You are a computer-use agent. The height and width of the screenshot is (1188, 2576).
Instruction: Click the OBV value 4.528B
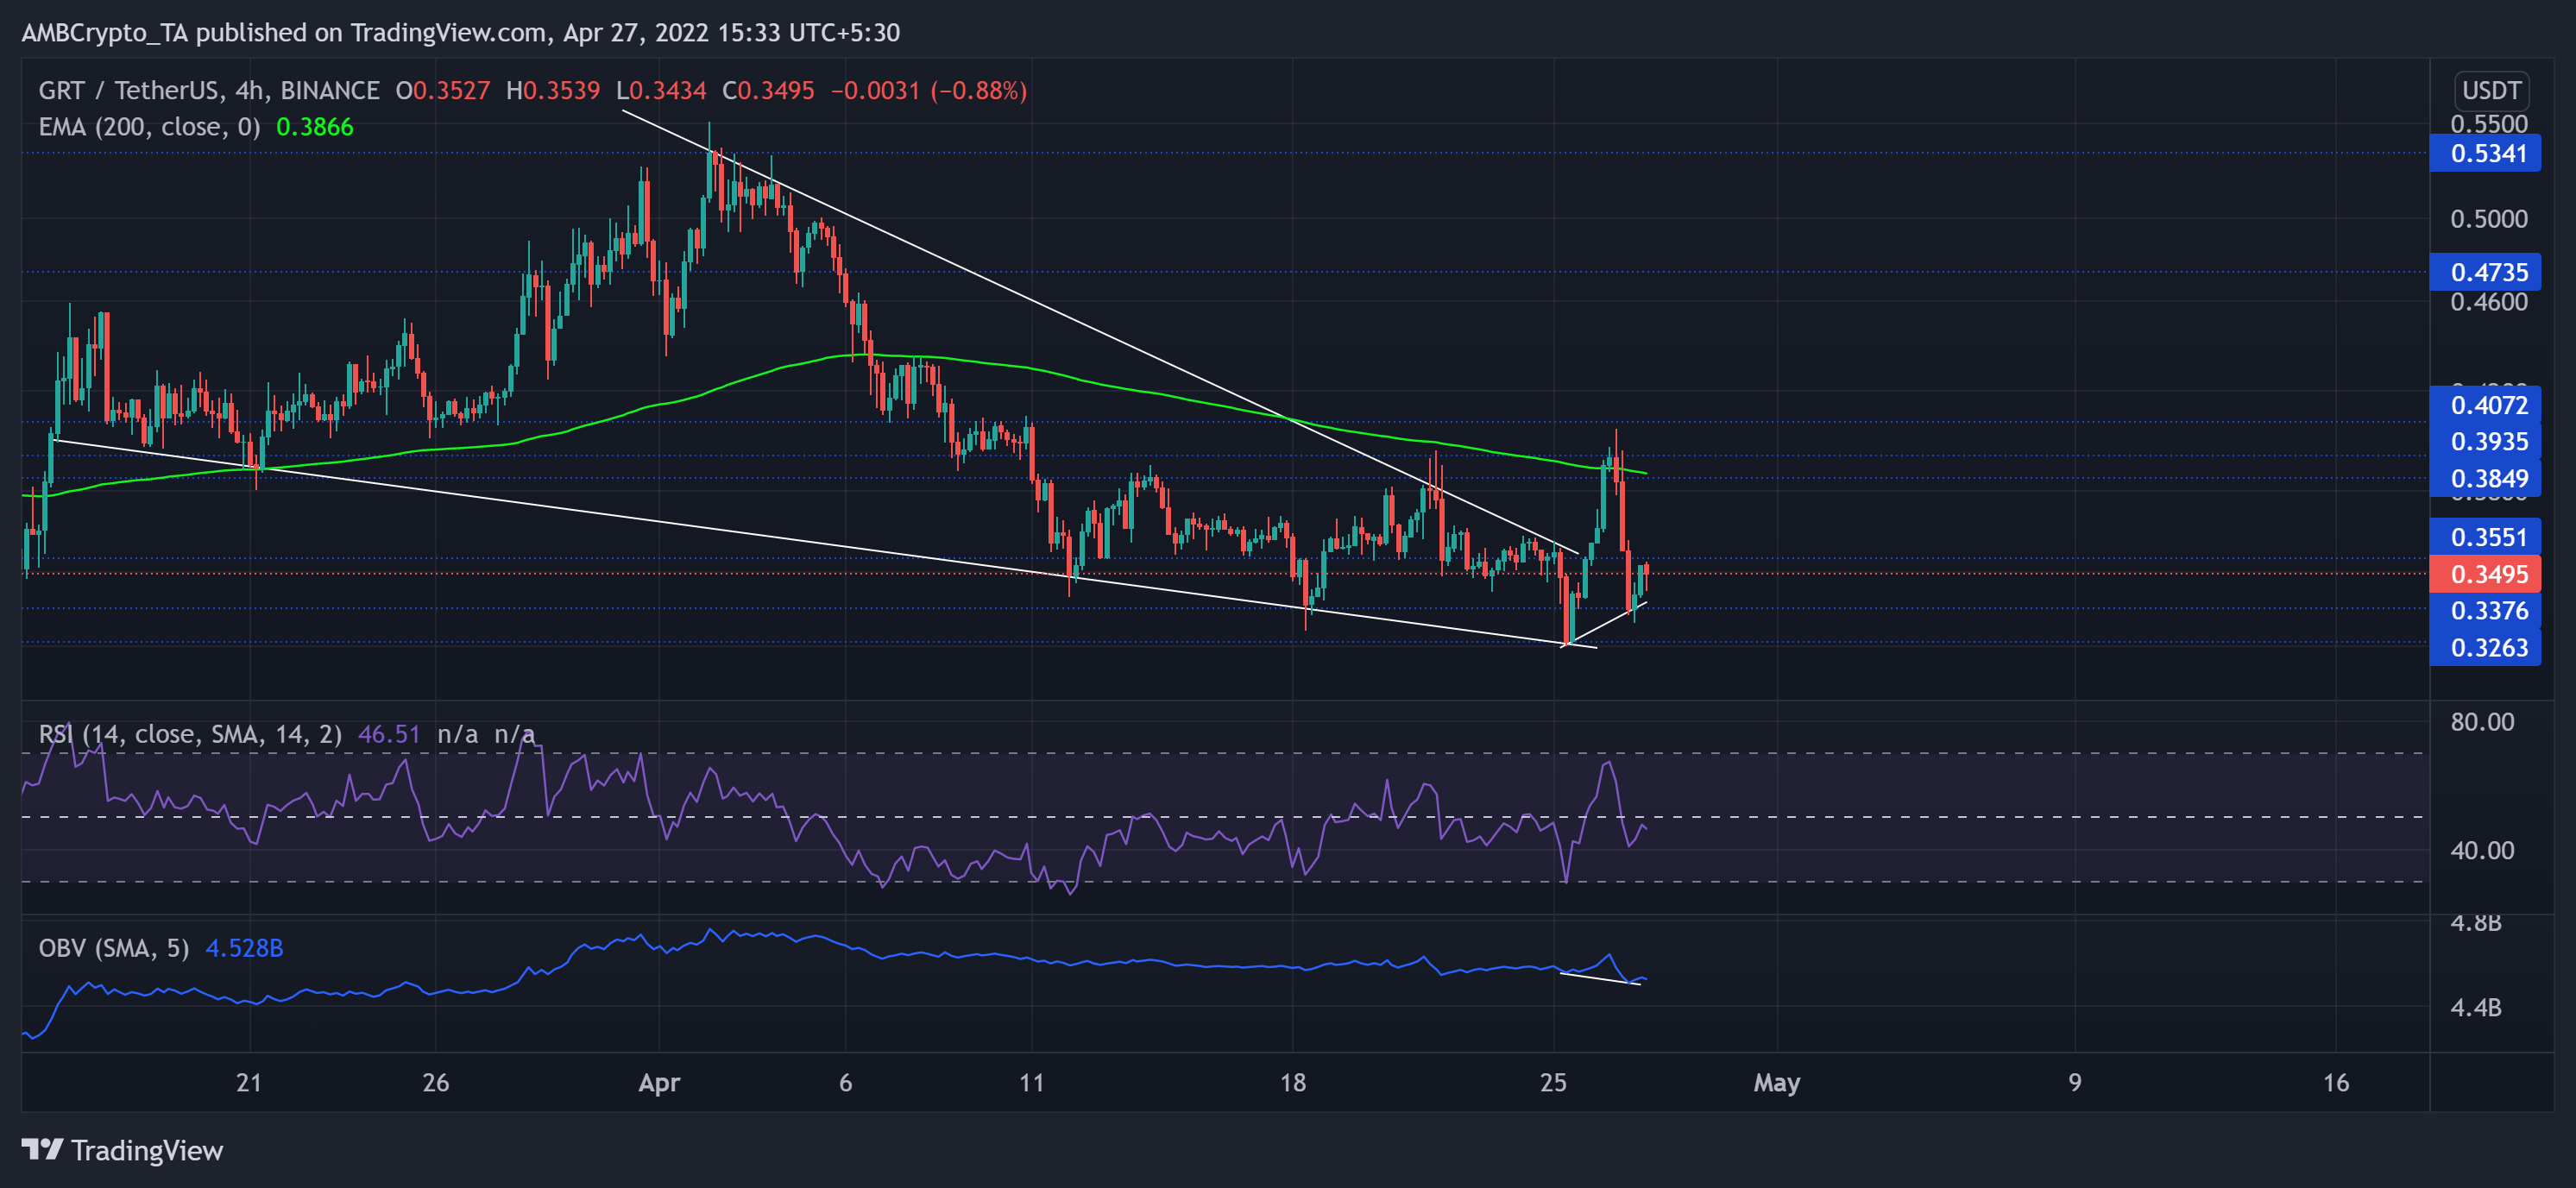click(x=244, y=947)
